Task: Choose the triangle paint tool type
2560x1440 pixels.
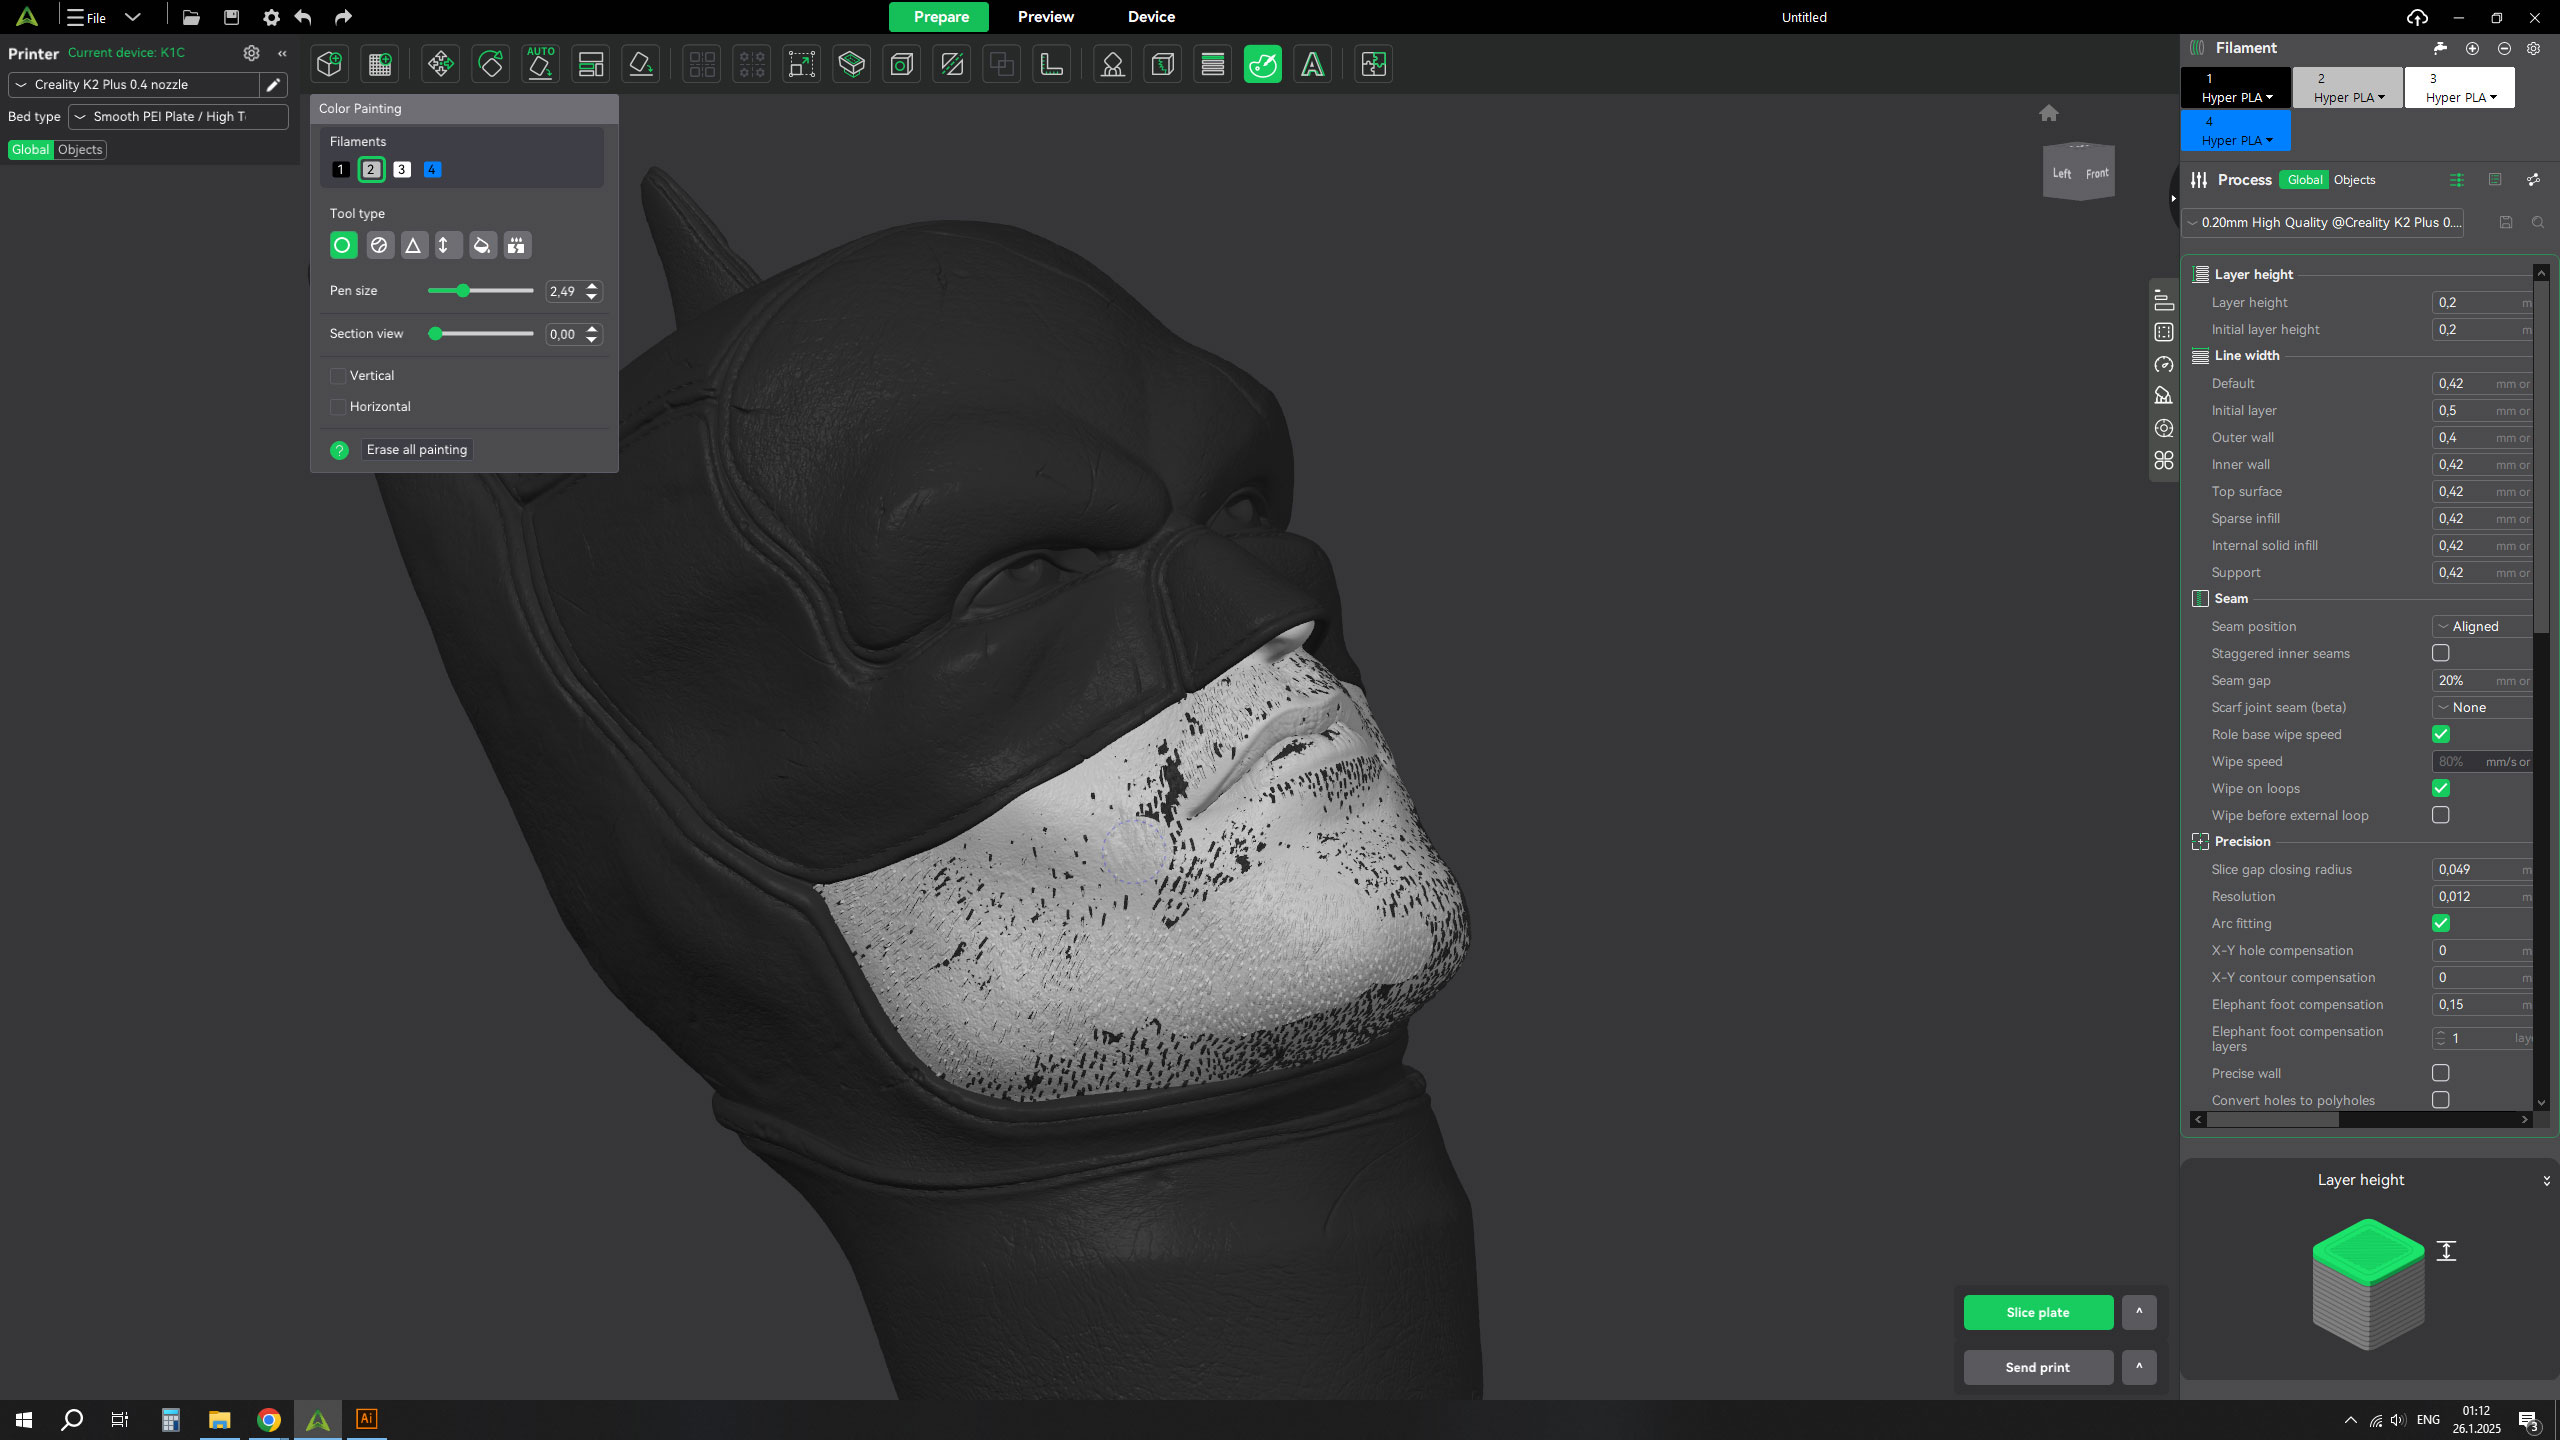Action: pyautogui.click(x=413, y=246)
